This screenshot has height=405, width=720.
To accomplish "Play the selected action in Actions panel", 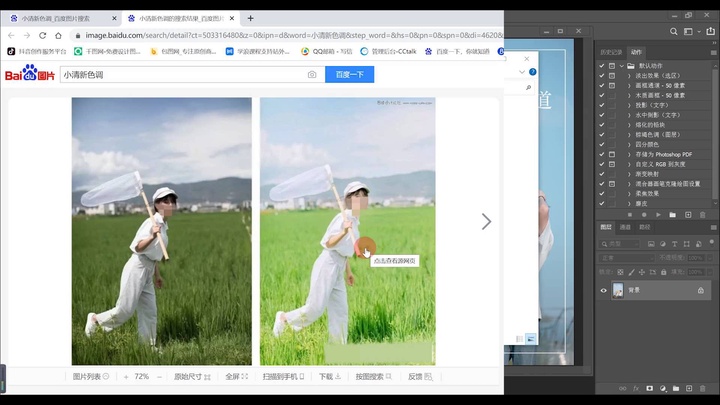I will (x=659, y=215).
